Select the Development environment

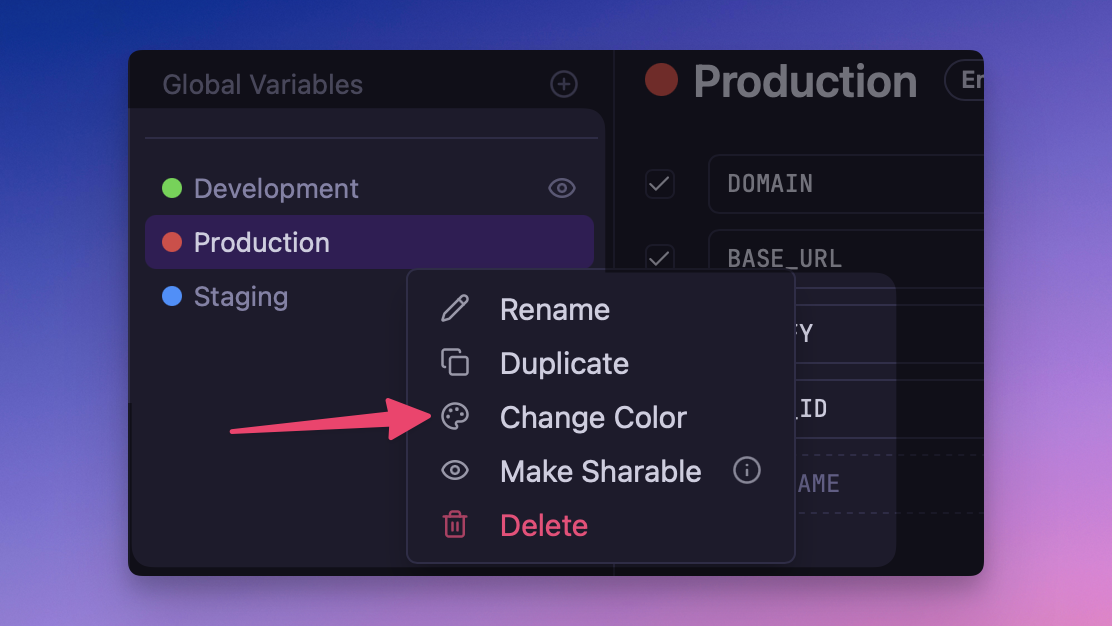tap(276, 188)
